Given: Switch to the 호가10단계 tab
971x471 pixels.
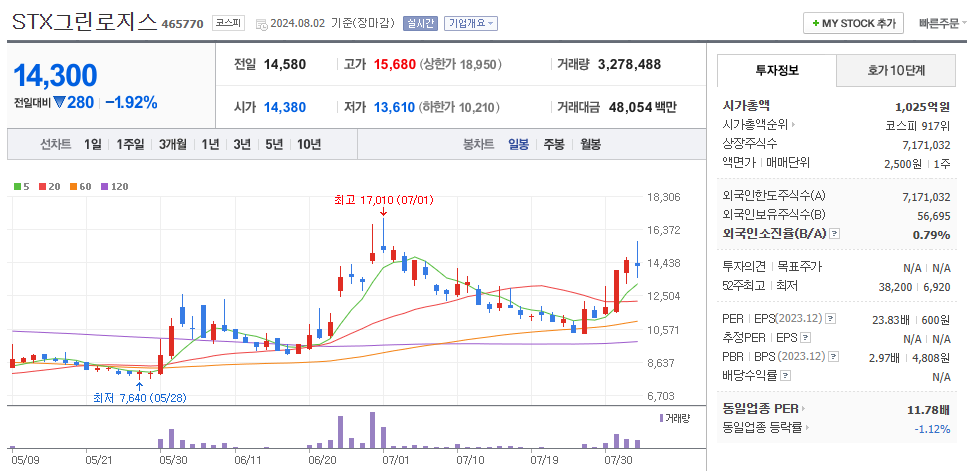Looking at the screenshot, I should [896, 71].
